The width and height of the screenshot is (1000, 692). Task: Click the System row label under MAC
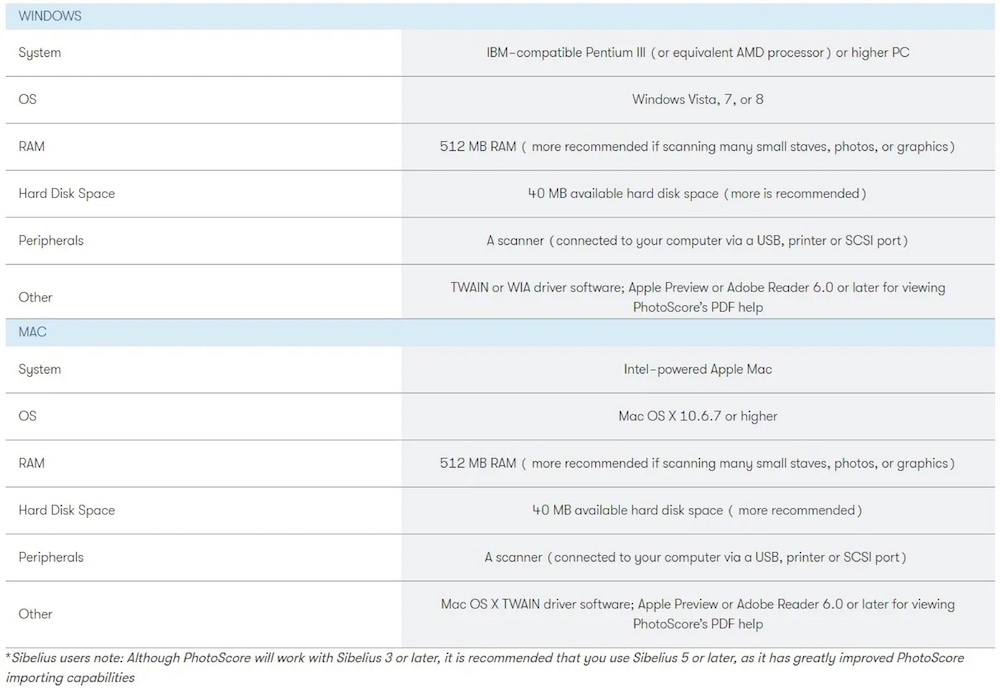[x=40, y=370]
